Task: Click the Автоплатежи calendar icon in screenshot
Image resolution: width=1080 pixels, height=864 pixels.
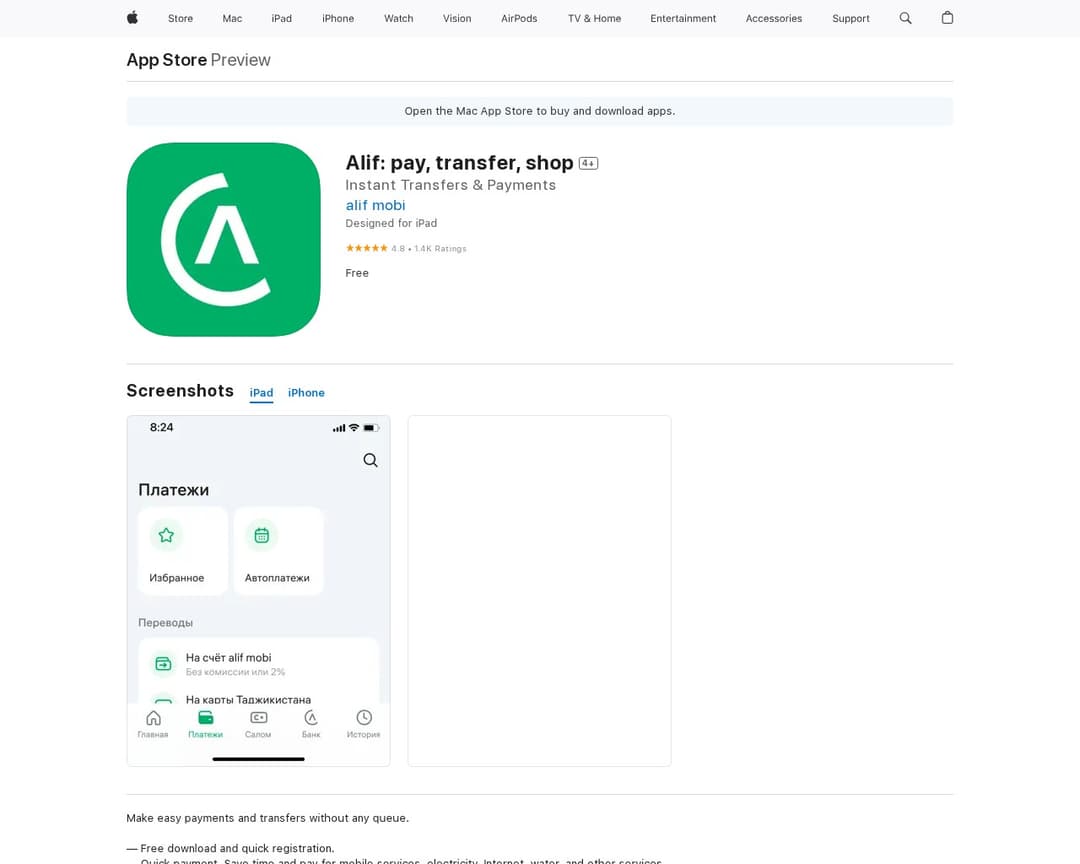Action: point(262,535)
